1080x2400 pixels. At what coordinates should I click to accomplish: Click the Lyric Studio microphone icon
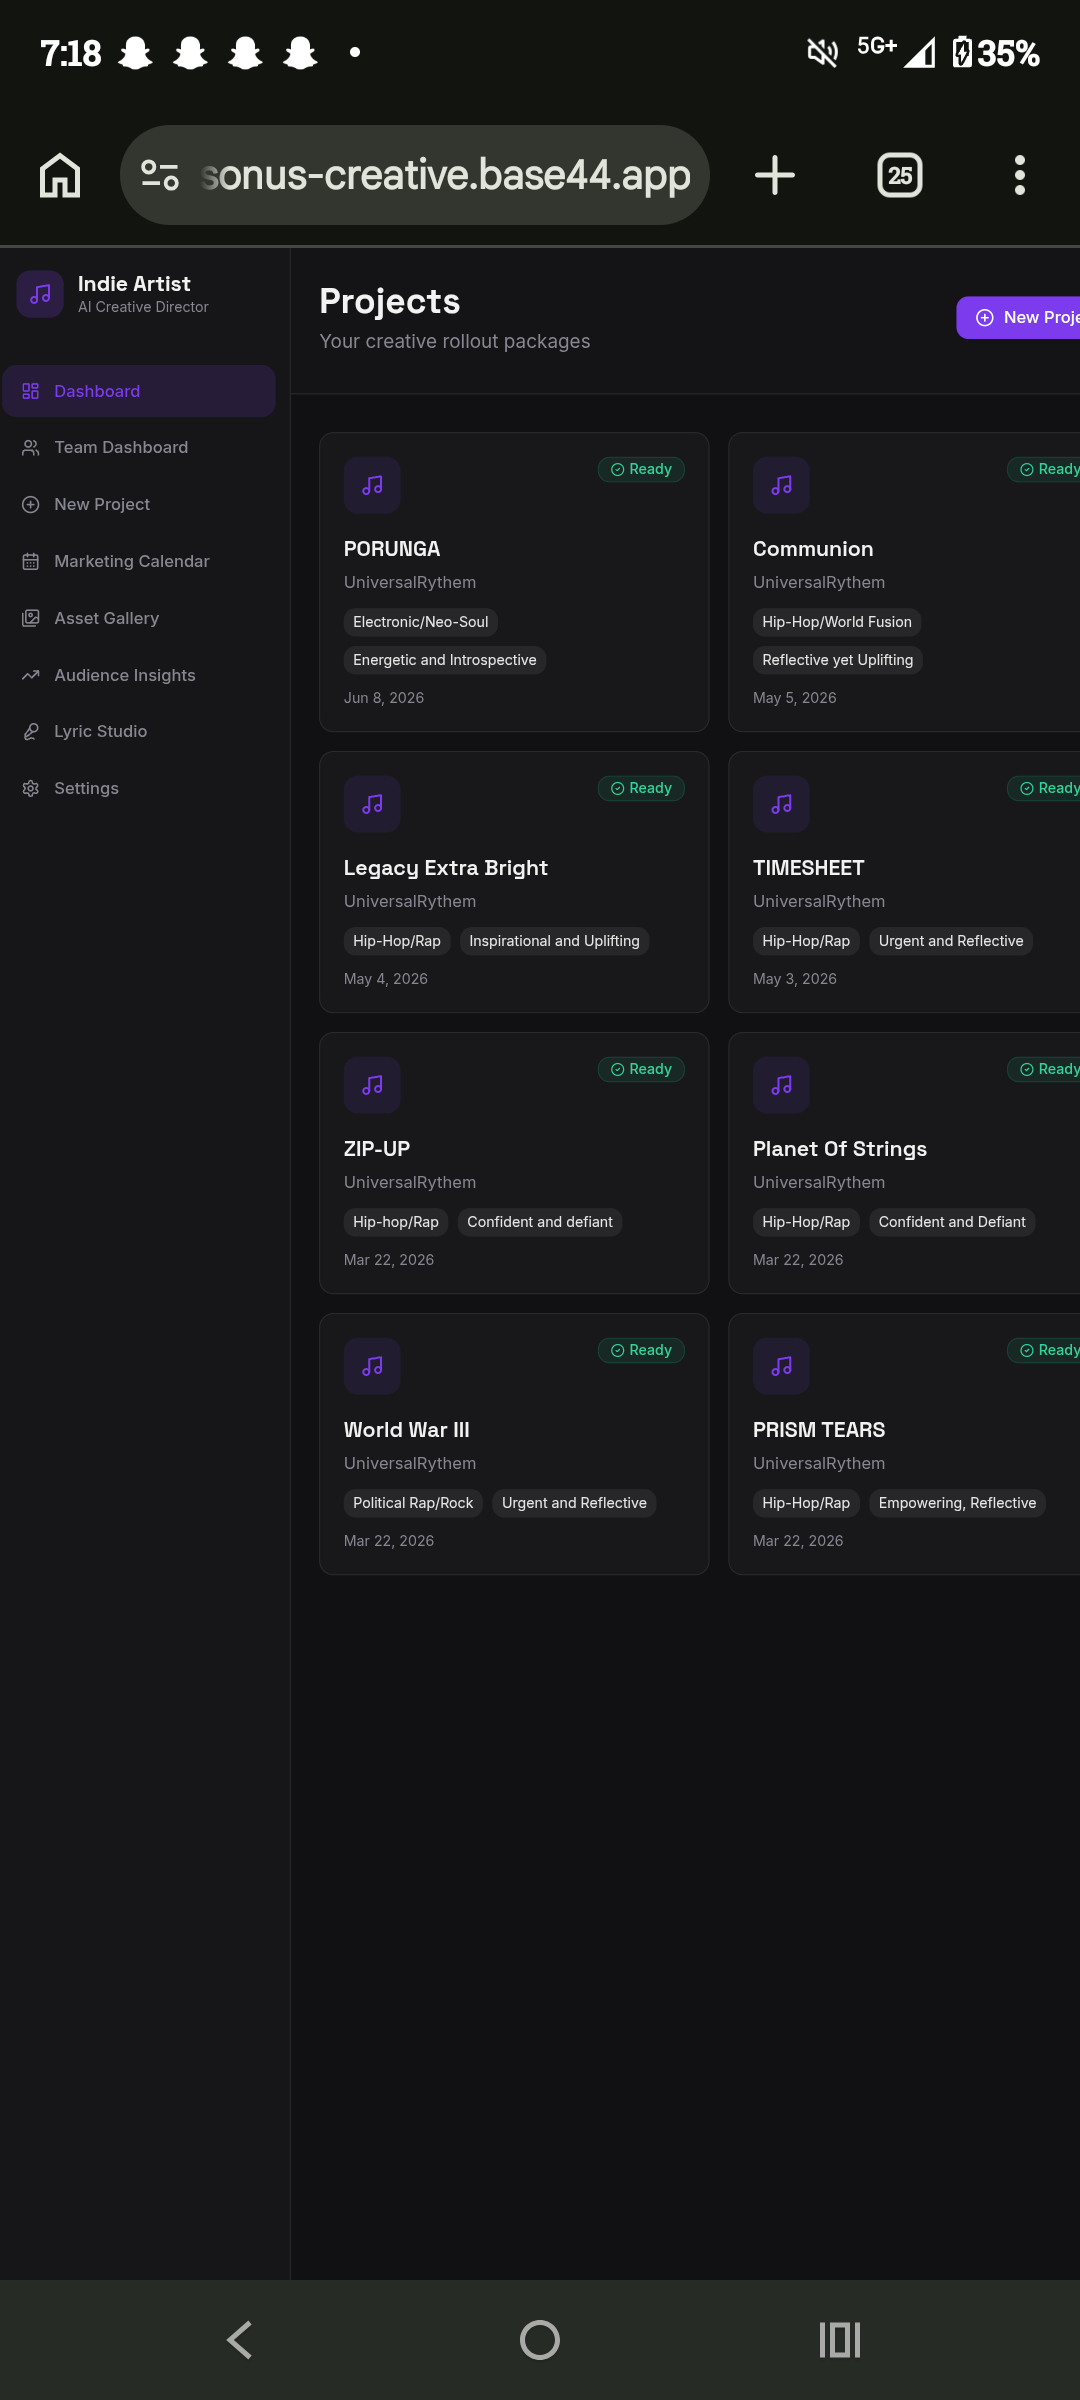(x=31, y=732)
